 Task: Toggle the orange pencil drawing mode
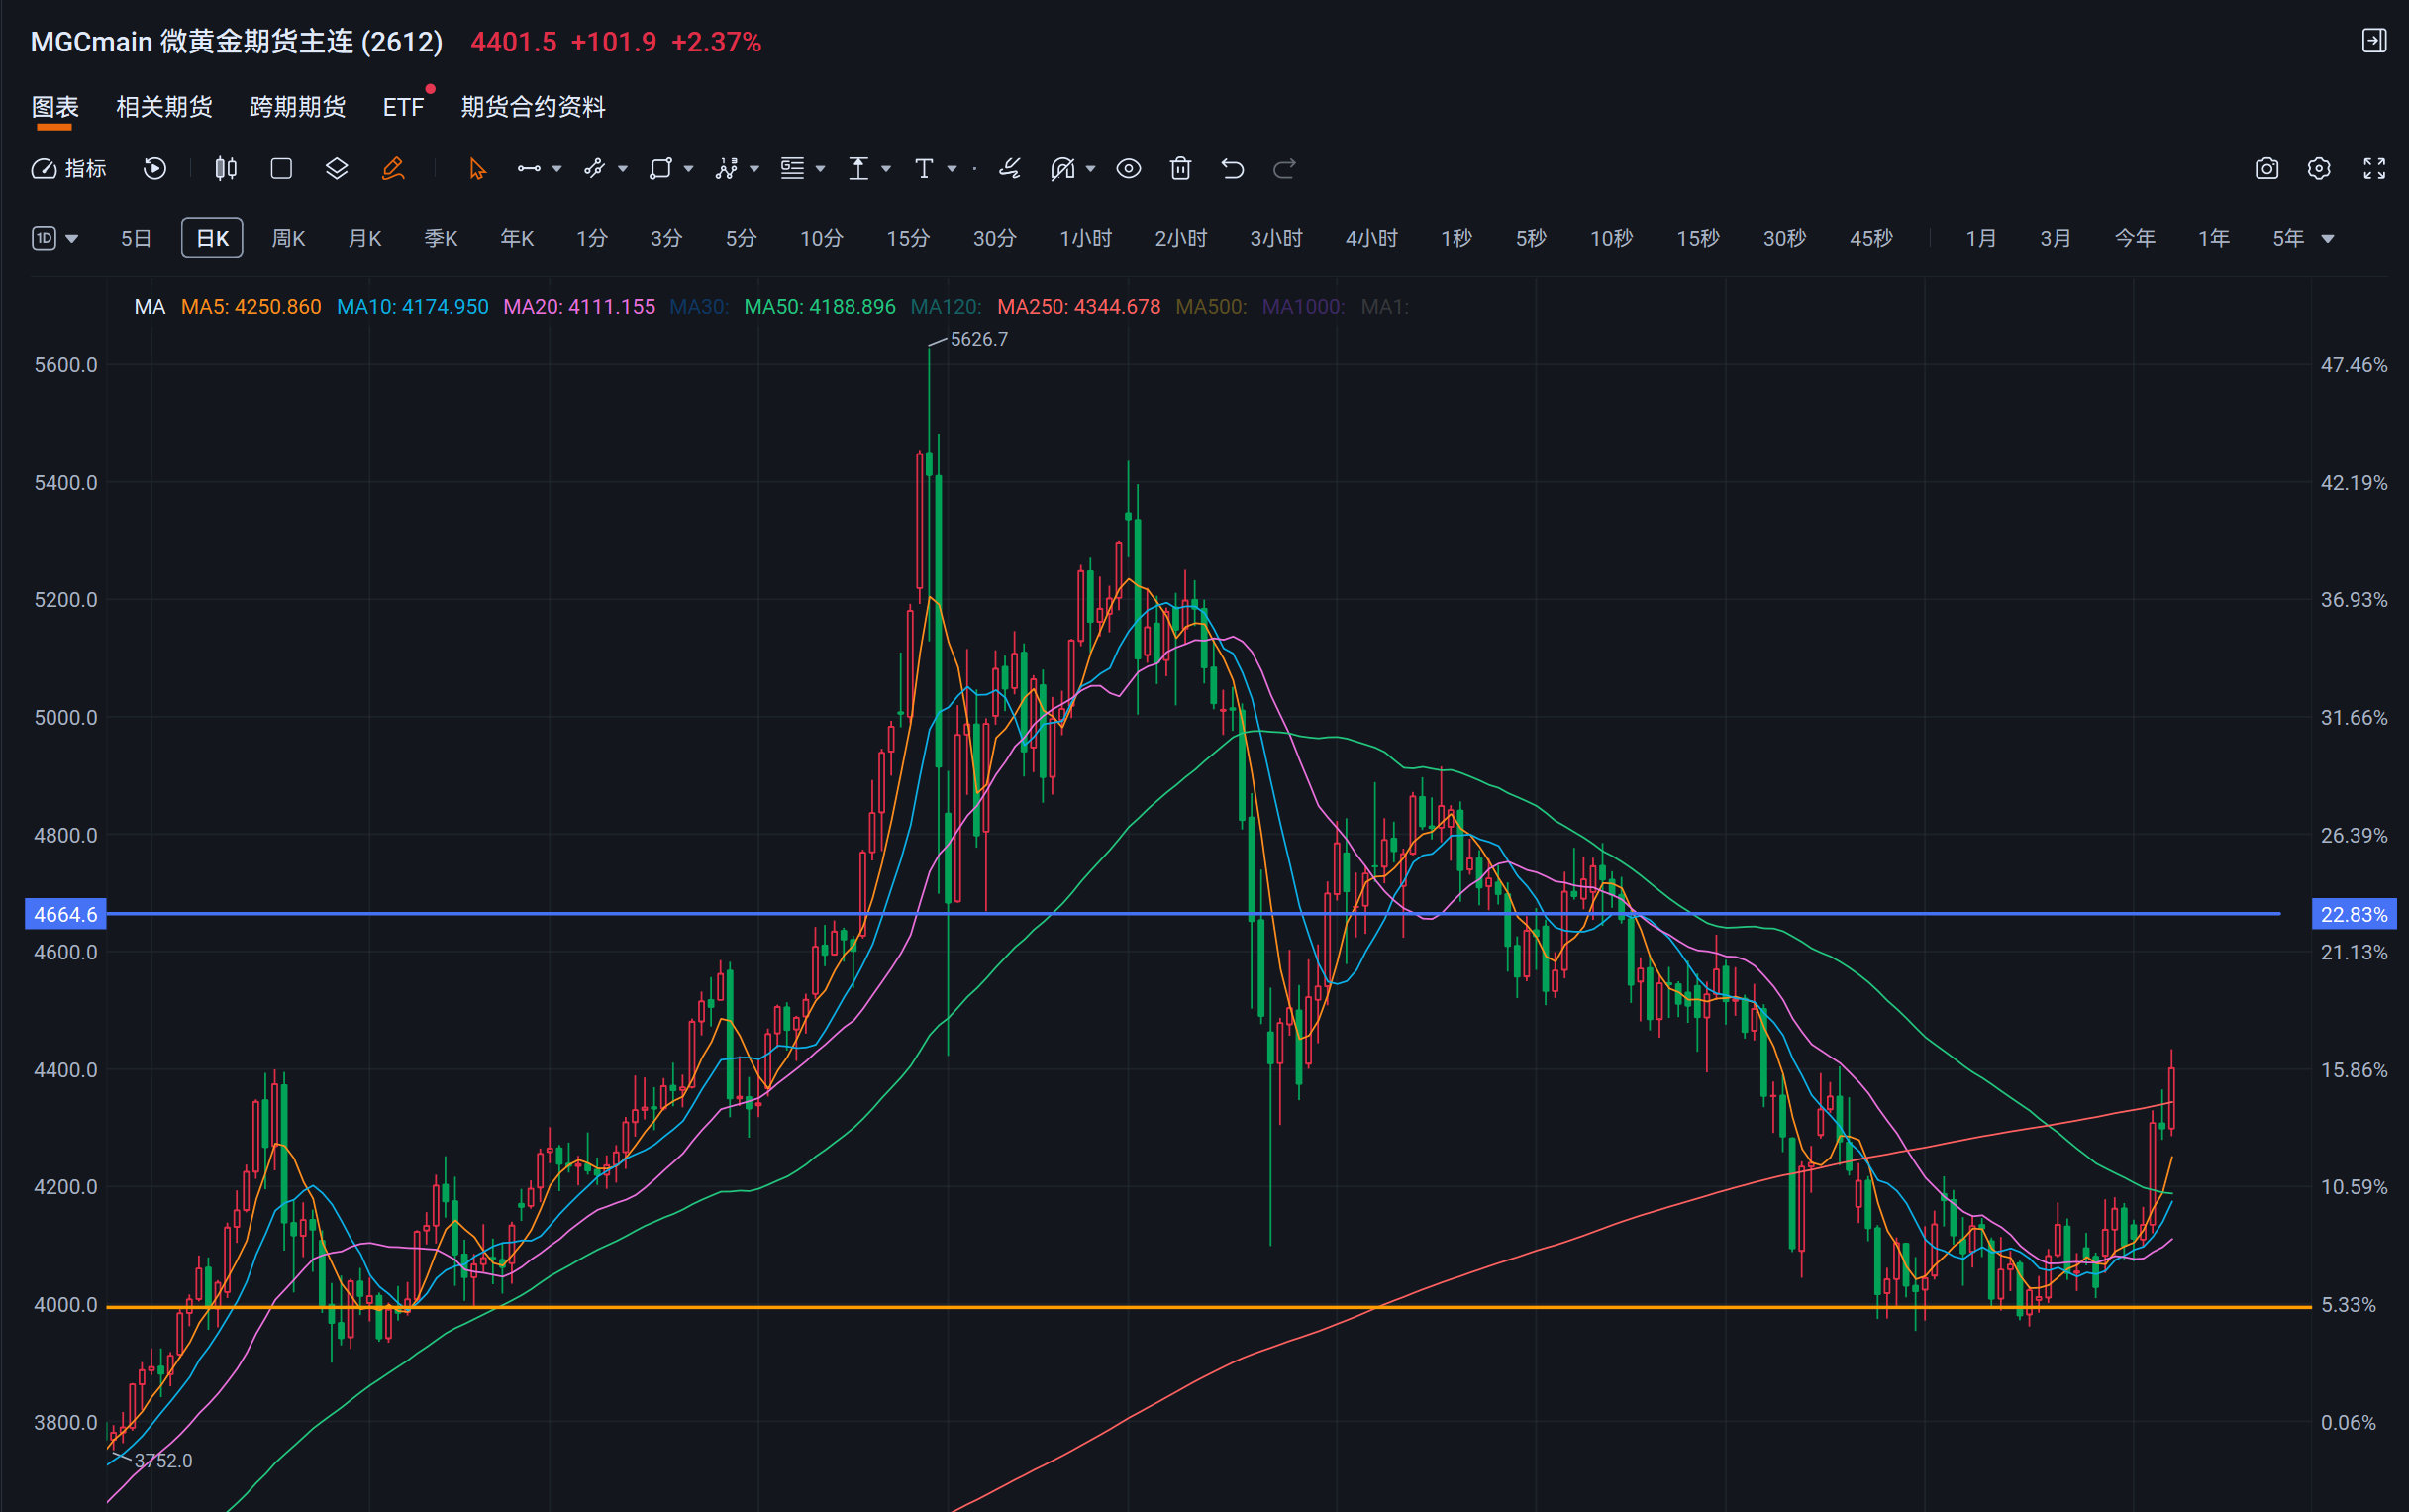pos(393,169)
